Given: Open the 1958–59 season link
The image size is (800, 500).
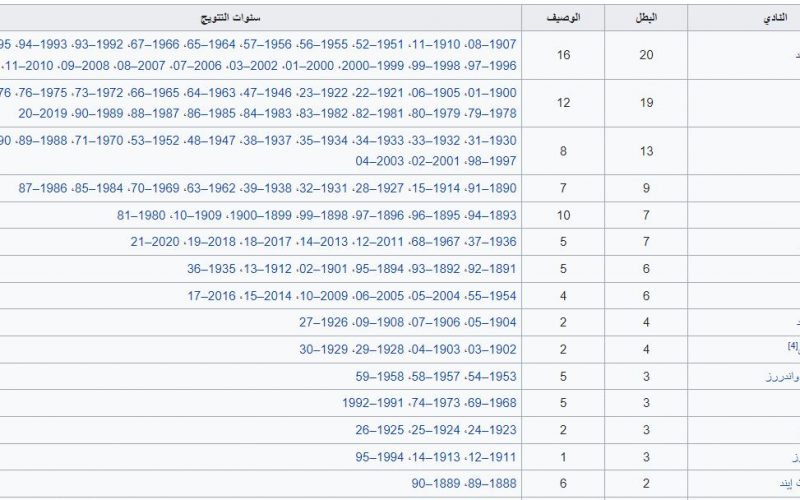Looking at the screenshot, I should click(x=380, y=376).
